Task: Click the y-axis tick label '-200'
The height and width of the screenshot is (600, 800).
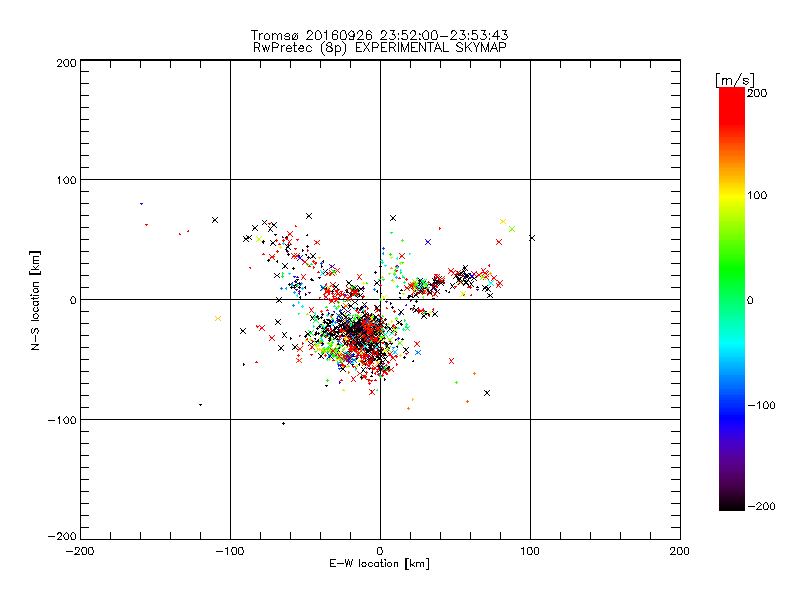Action: tap(62, 536)
